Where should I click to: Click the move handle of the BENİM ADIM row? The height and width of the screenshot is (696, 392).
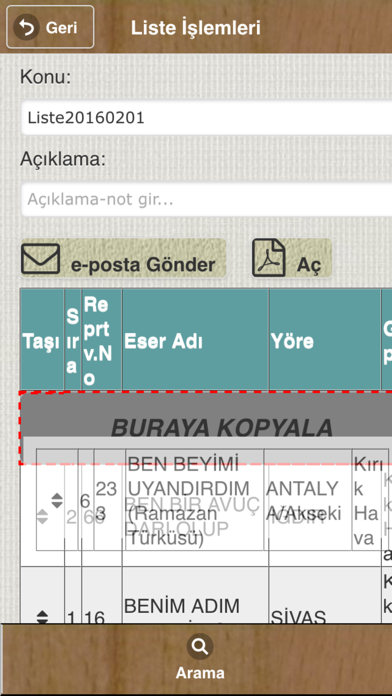(x=42, y=616)
